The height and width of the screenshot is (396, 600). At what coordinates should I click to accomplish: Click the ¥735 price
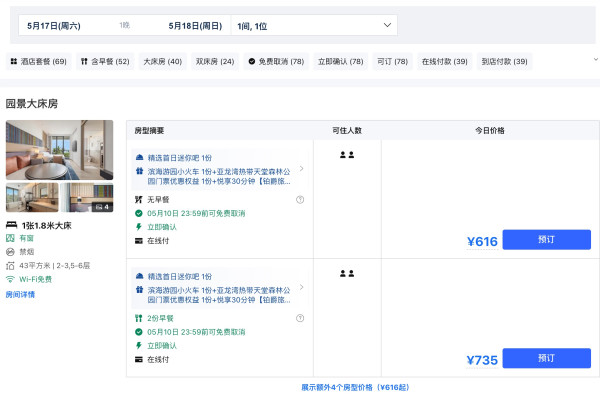pyautogui.click(x=482, y=360)
